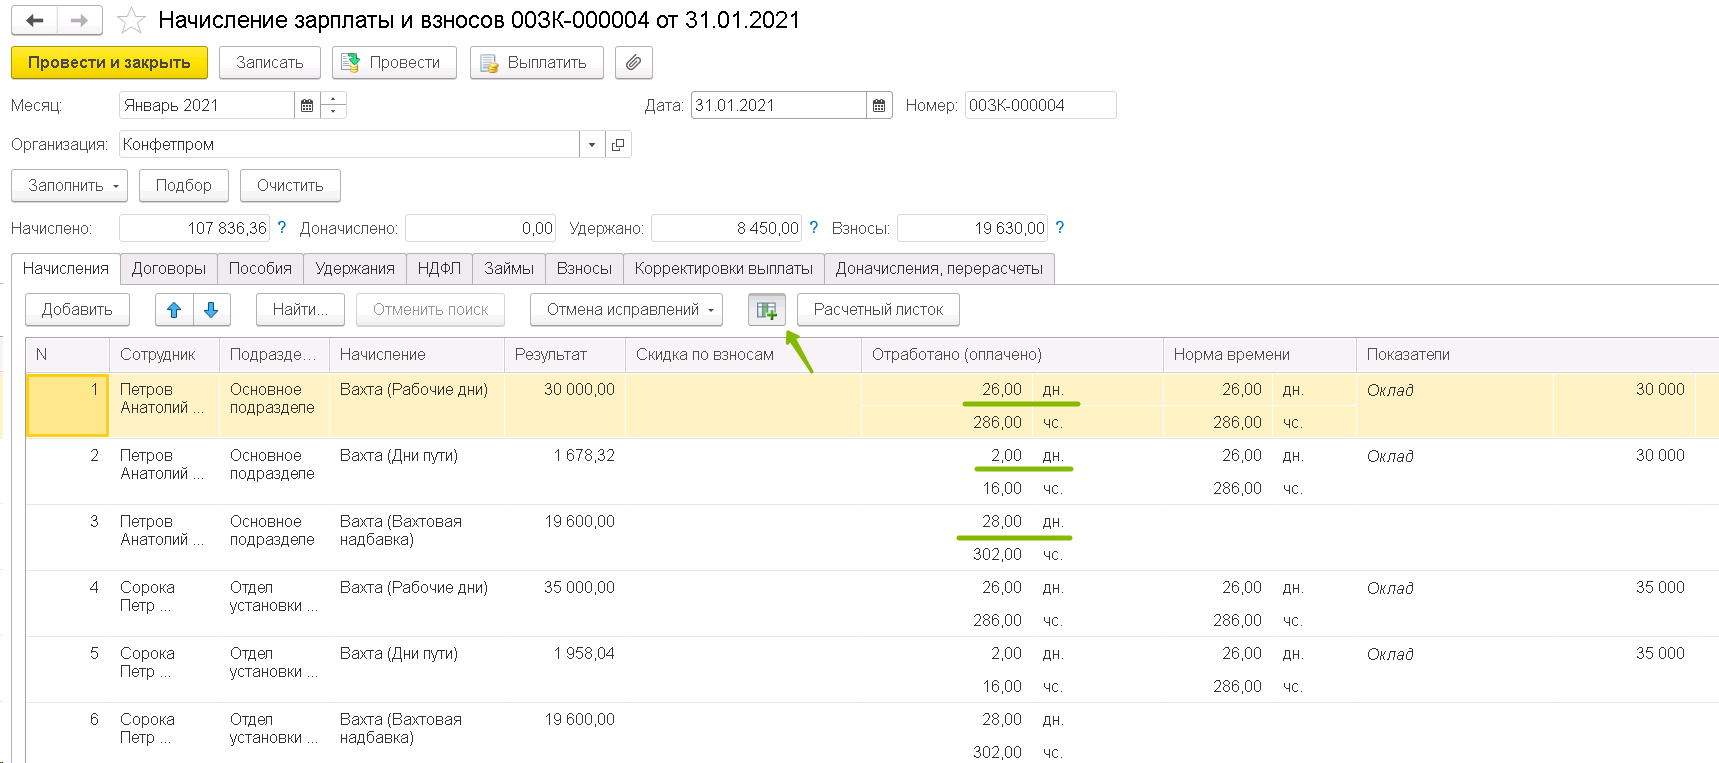Click the Найти... button

click(x=300, y=310)
